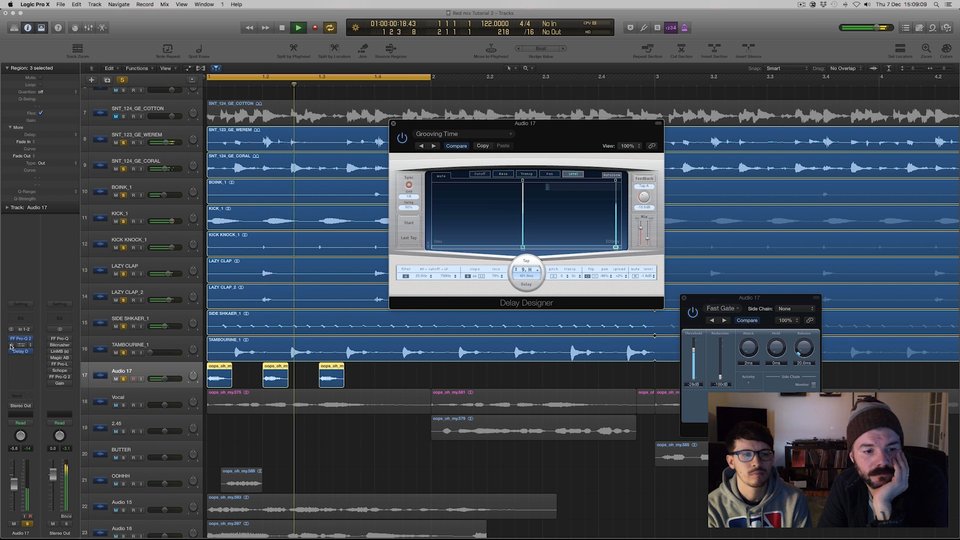Open the List Editors icon
This screenshot has height=540, width=960.
click(x=906, y=28)
